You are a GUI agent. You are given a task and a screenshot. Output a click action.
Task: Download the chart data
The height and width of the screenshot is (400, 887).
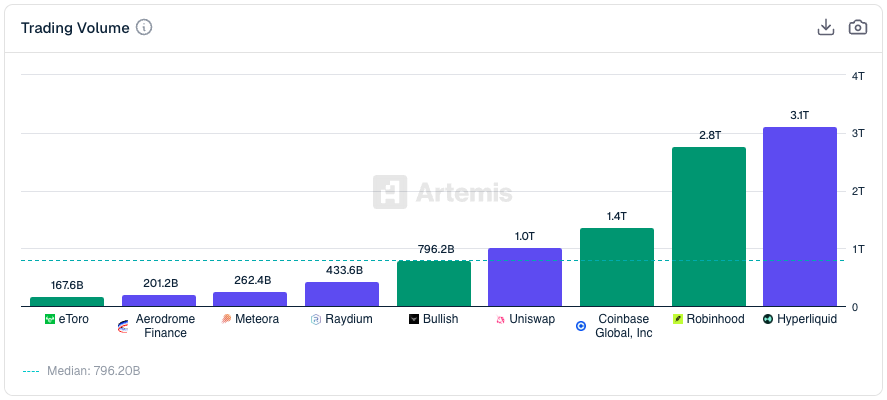[x=826, y=27]
